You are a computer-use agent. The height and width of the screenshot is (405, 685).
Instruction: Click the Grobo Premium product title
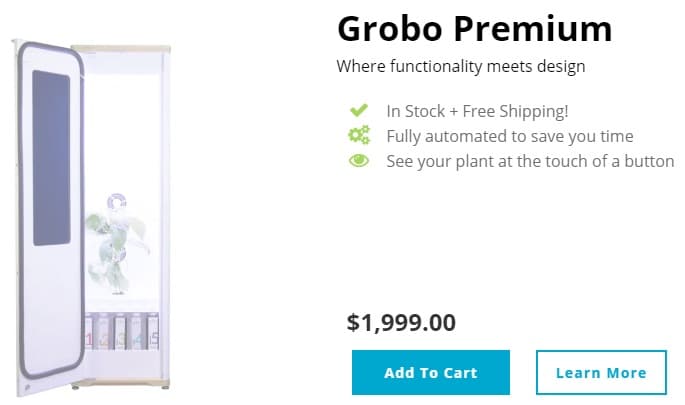pos(474,29)
